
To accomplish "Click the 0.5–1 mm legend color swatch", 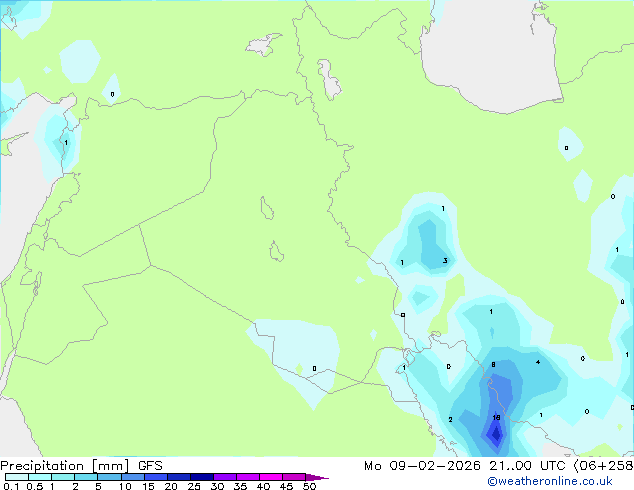I will click(x=40, y=477).
